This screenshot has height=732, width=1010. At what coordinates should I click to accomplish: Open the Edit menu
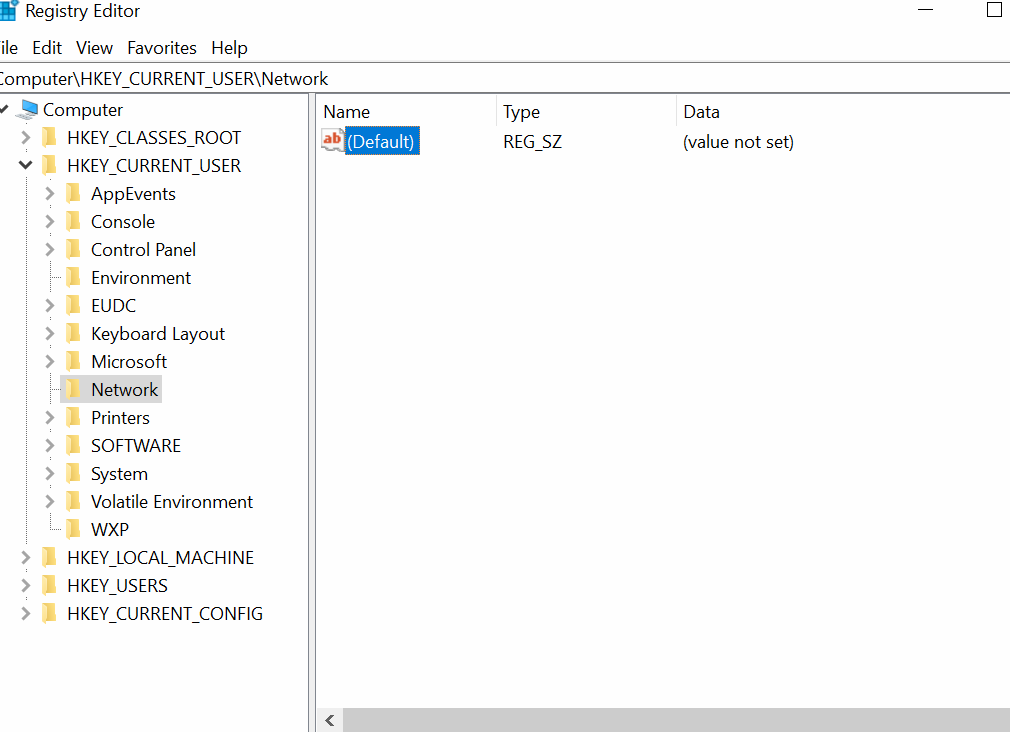47,48
